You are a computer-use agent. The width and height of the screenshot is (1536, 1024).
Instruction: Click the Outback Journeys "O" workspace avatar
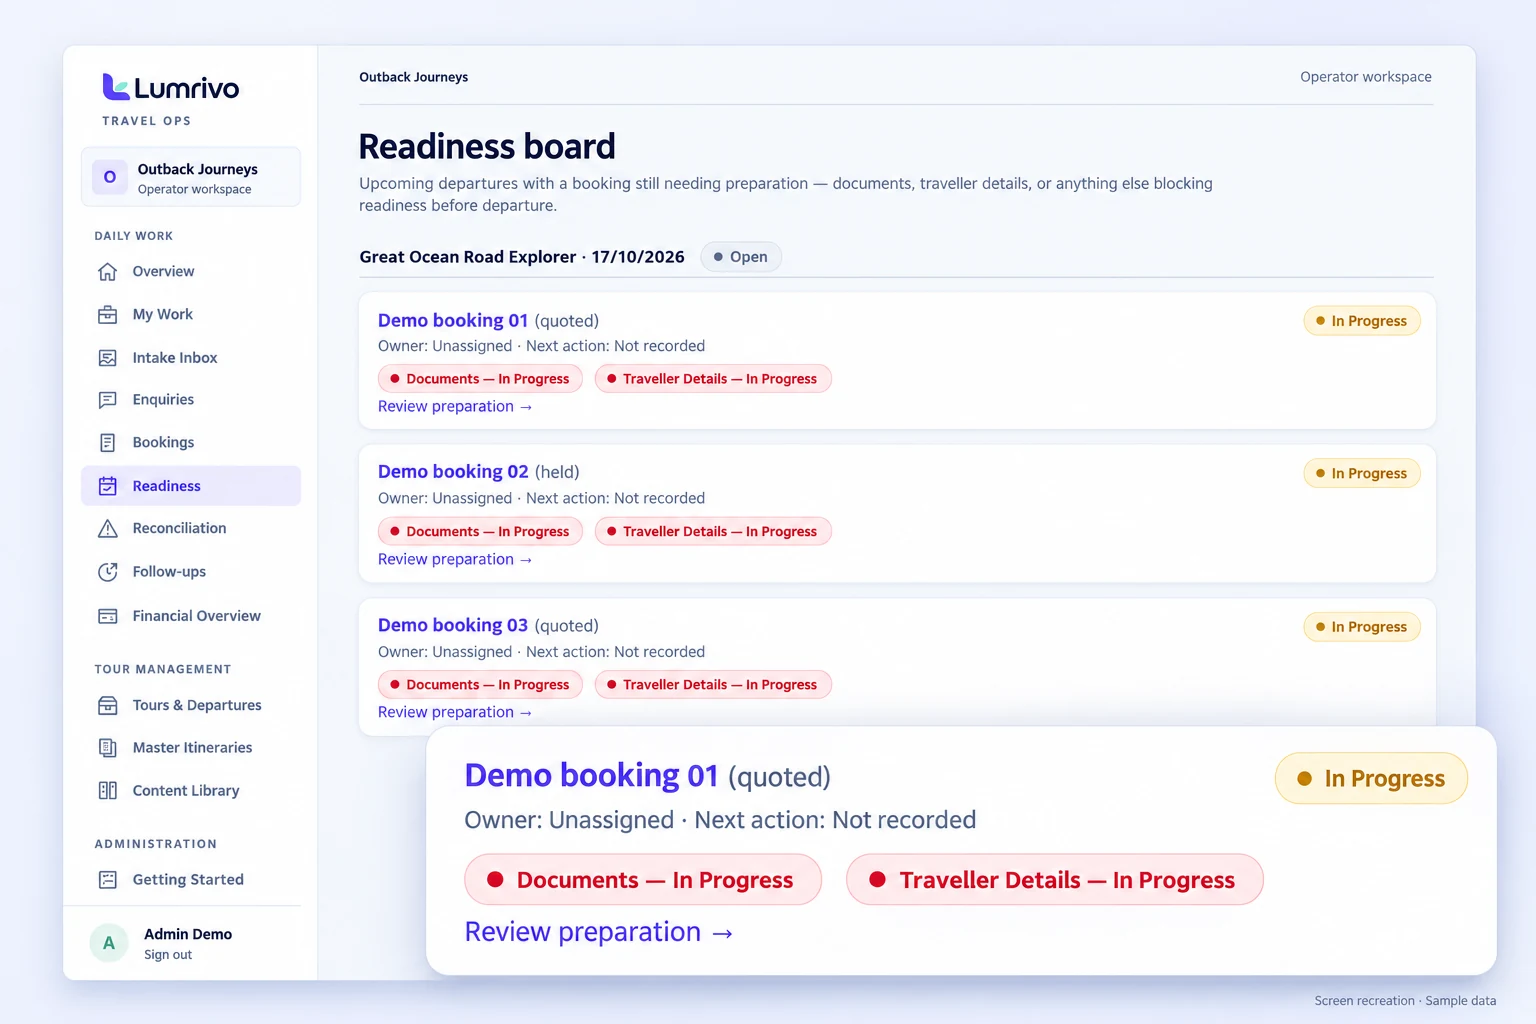click(110, 177)
